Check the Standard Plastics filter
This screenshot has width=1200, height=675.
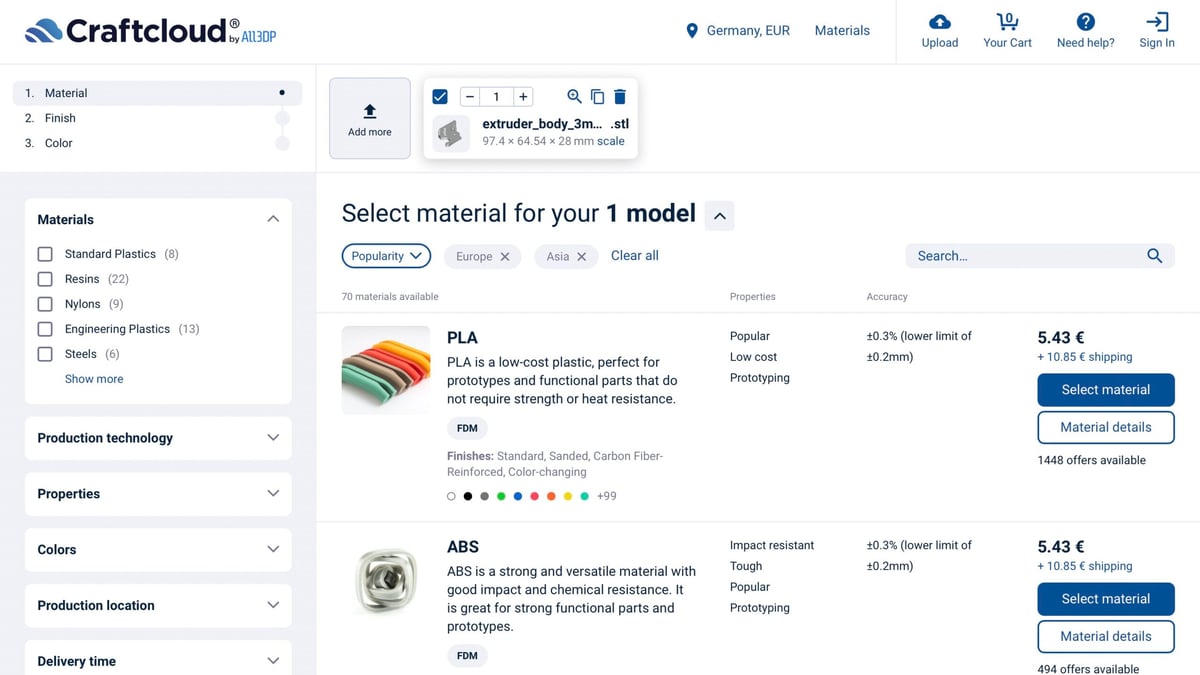(45, 254)
